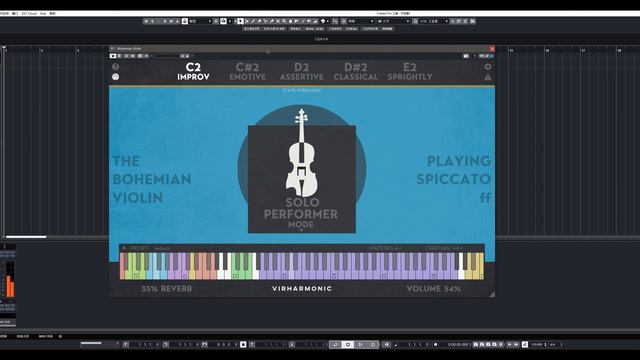The height and width of the screenshot is (360, 640).
Task: Click the transport Record button
Action: [x=373, y=344]
